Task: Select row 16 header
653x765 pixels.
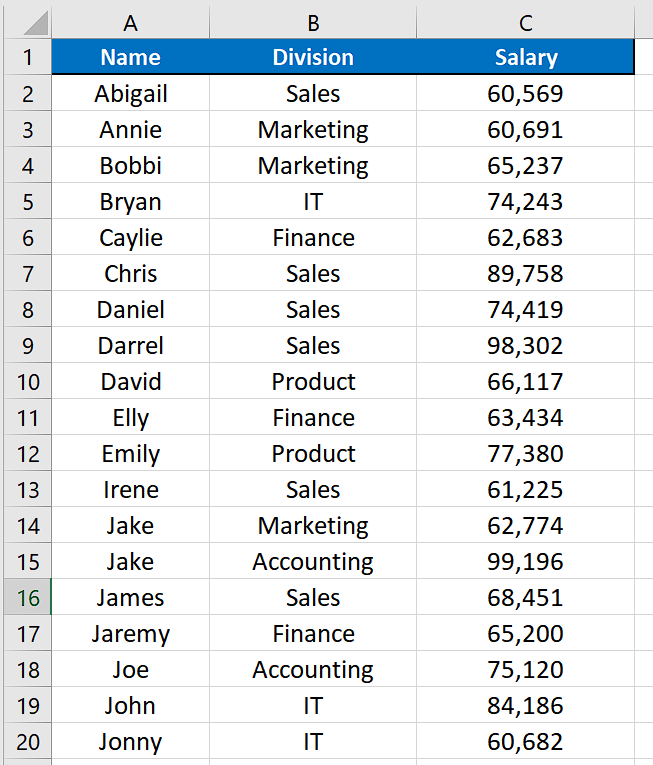Action: pos(28,597)
